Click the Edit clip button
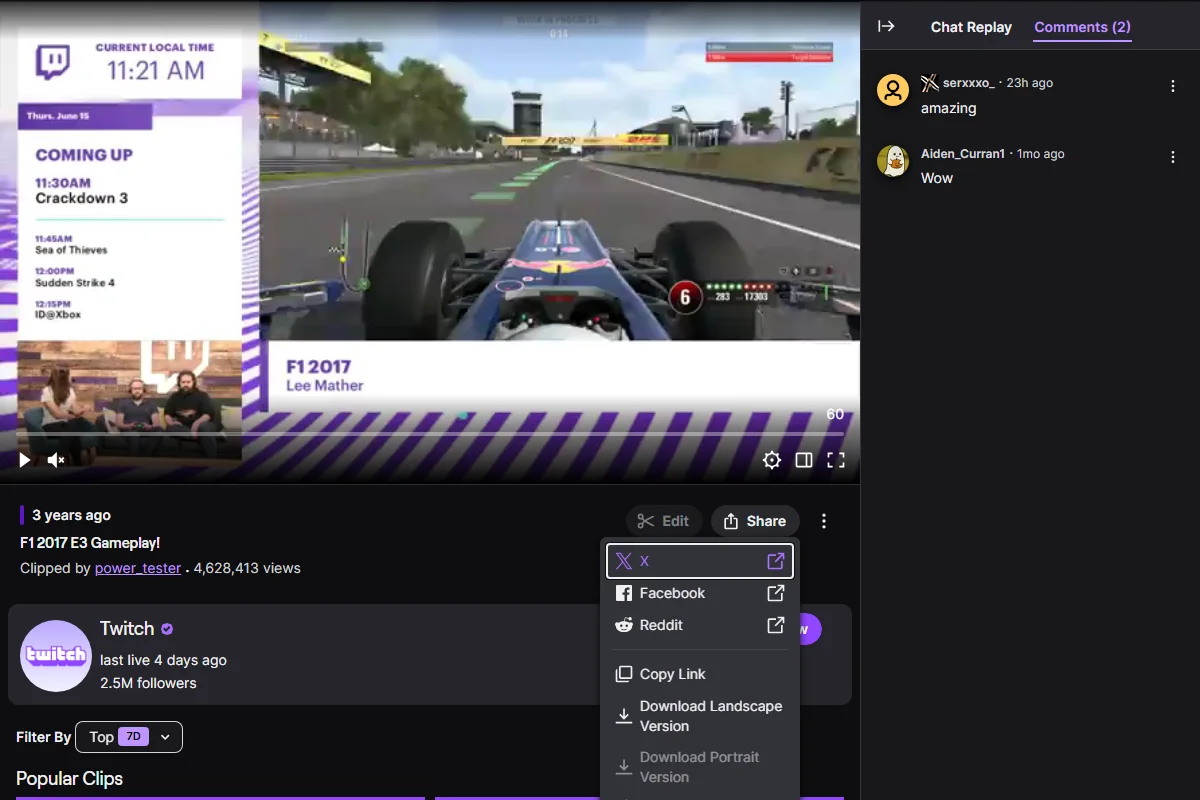Screen dimensions: 1200x800 664,521
